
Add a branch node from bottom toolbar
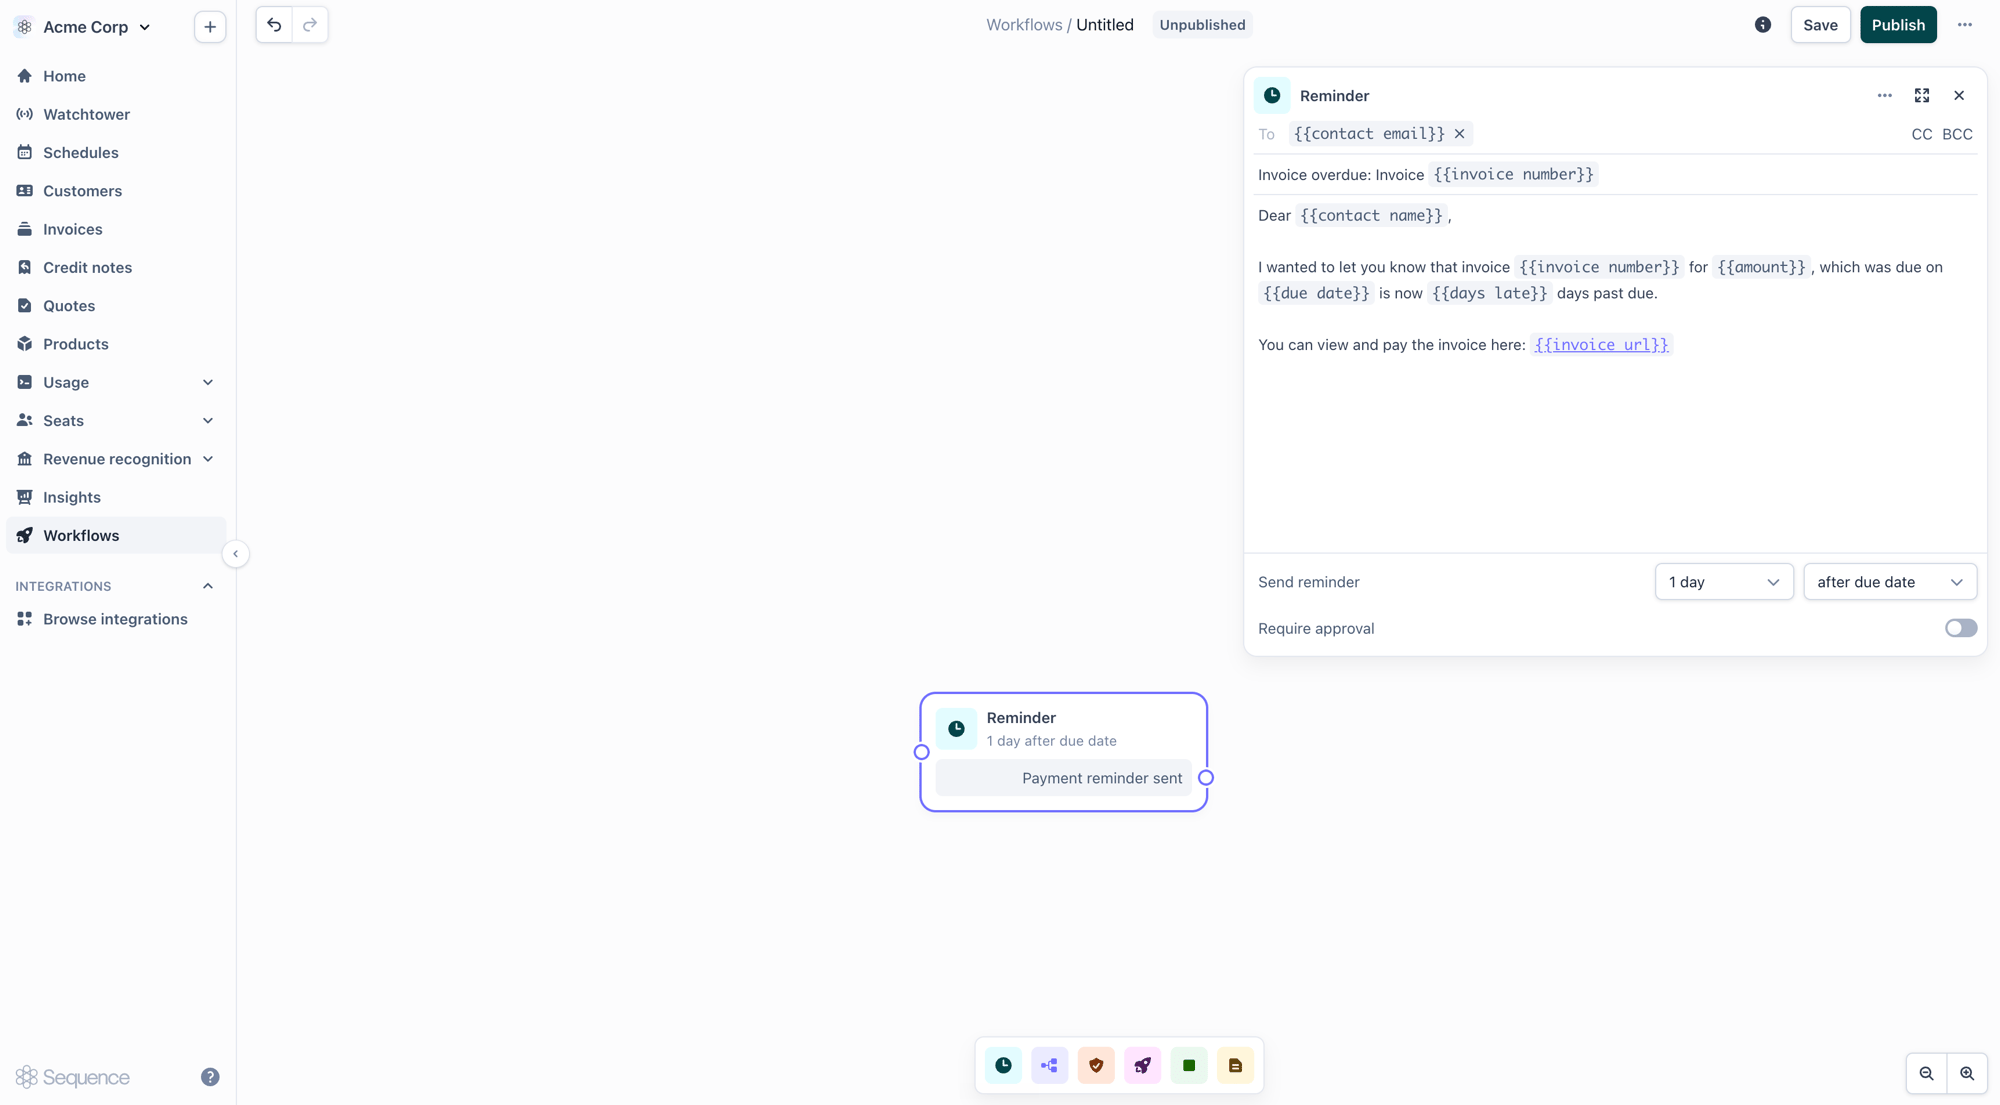1049,1065
